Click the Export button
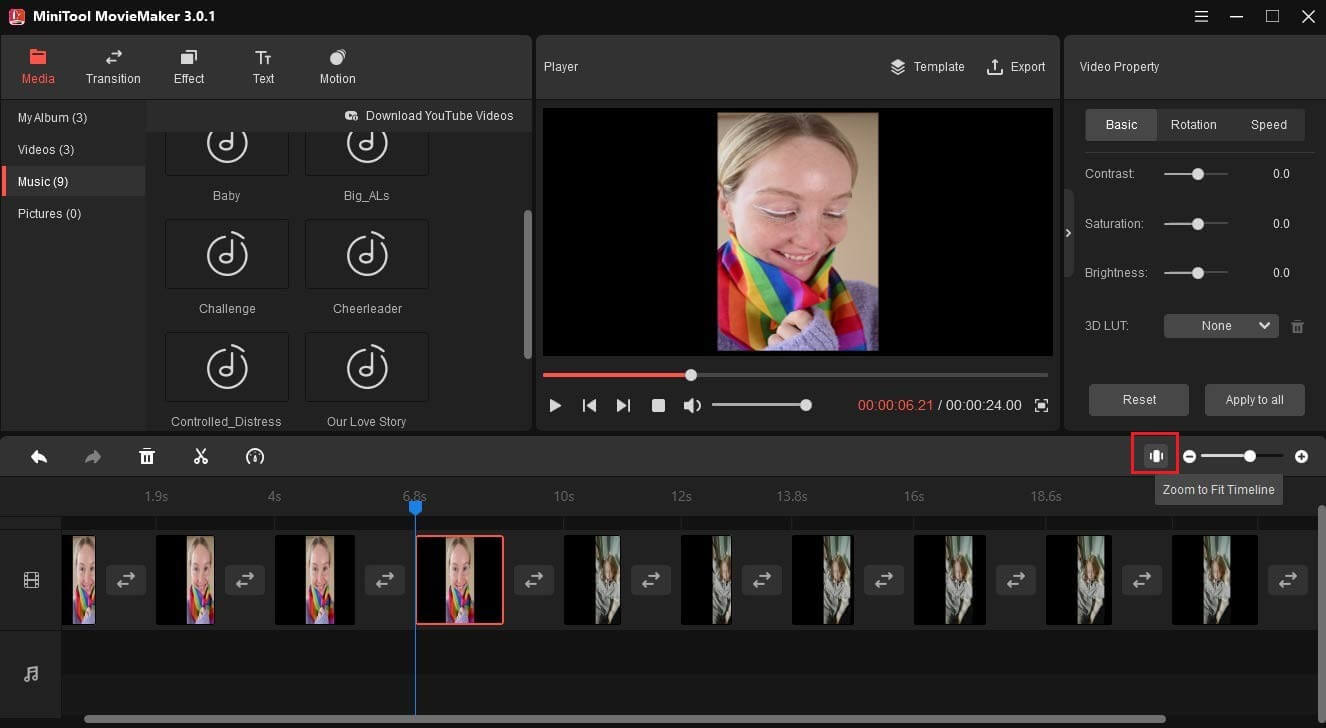The width and height of the screenshot is (1326, 728). coord(1016,66)
